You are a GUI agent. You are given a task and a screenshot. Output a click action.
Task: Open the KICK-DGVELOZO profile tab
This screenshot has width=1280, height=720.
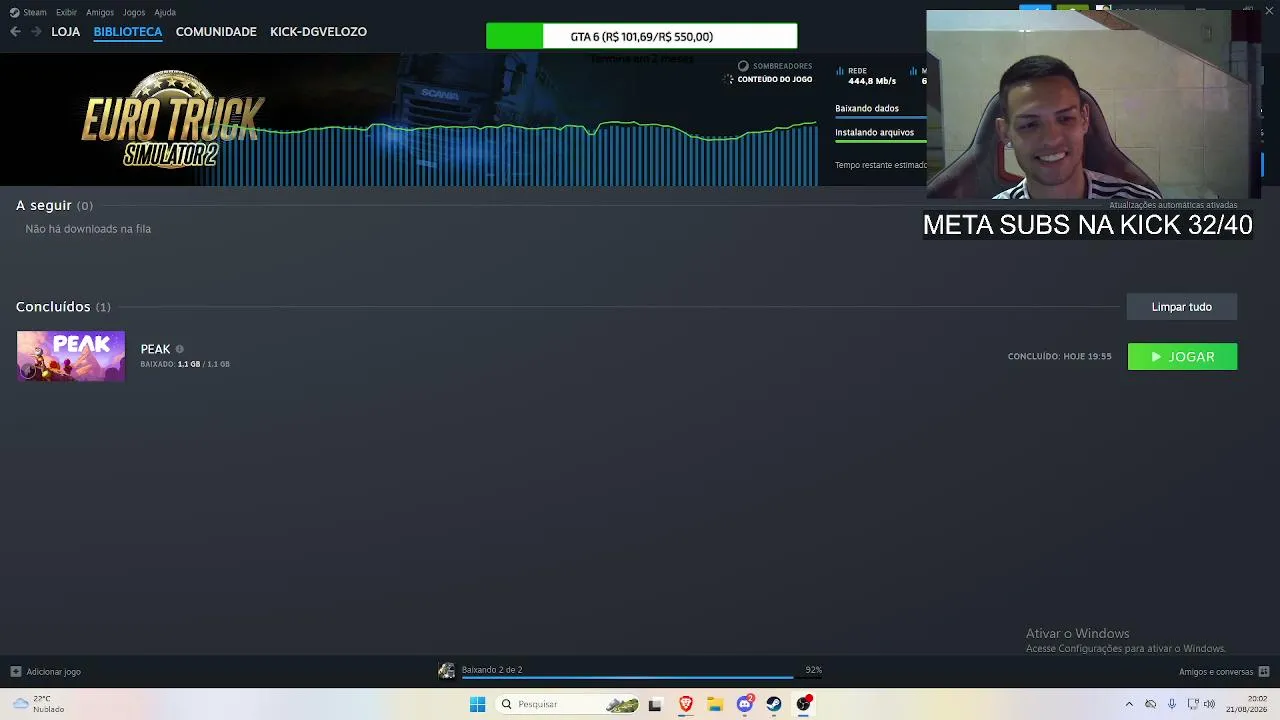tap(318, 32)
